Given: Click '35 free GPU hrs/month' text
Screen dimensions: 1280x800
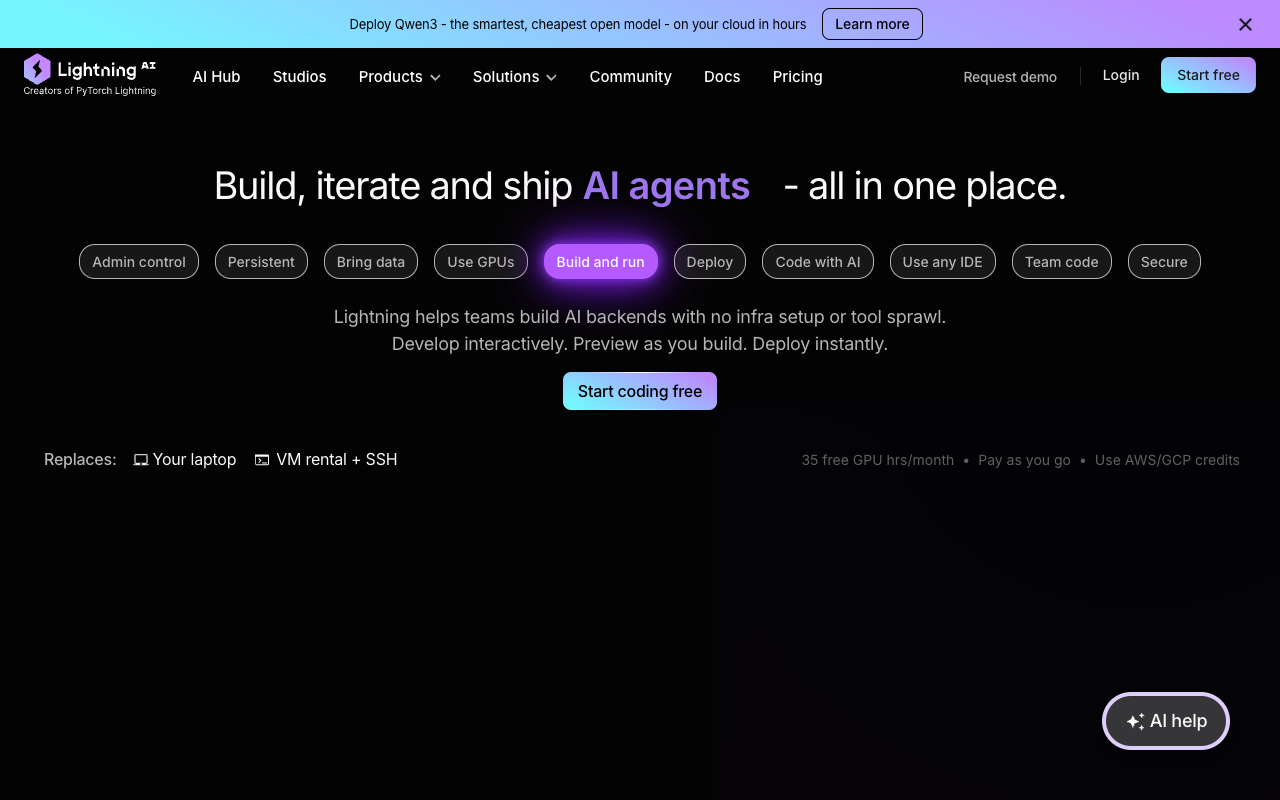Looking at the screenshot, I should pyautogui.click(x=878, y=460).
